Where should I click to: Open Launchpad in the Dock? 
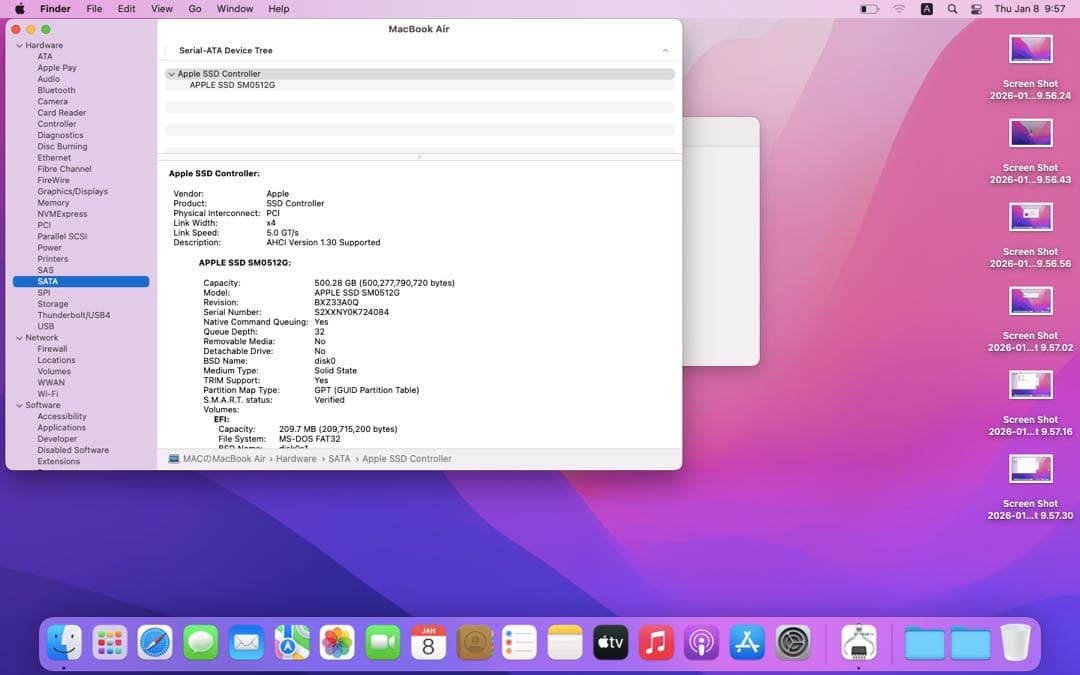point(110,643)
